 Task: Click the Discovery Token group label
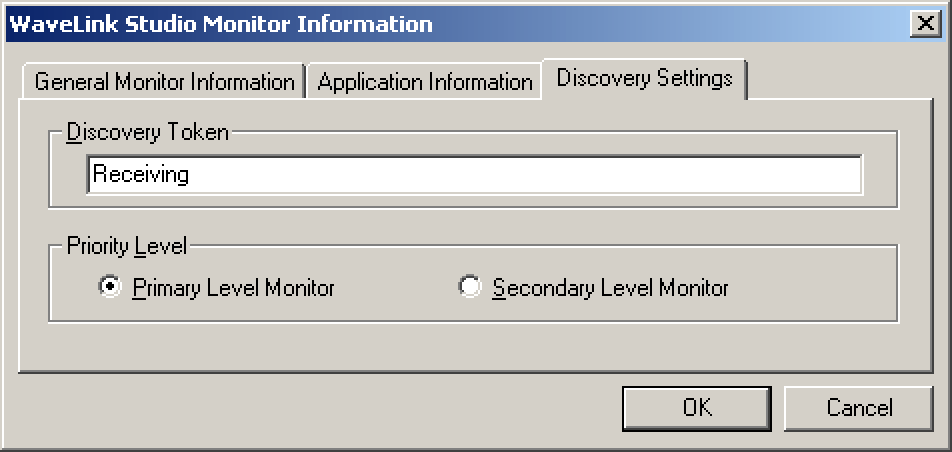click(x=148, y=132)
